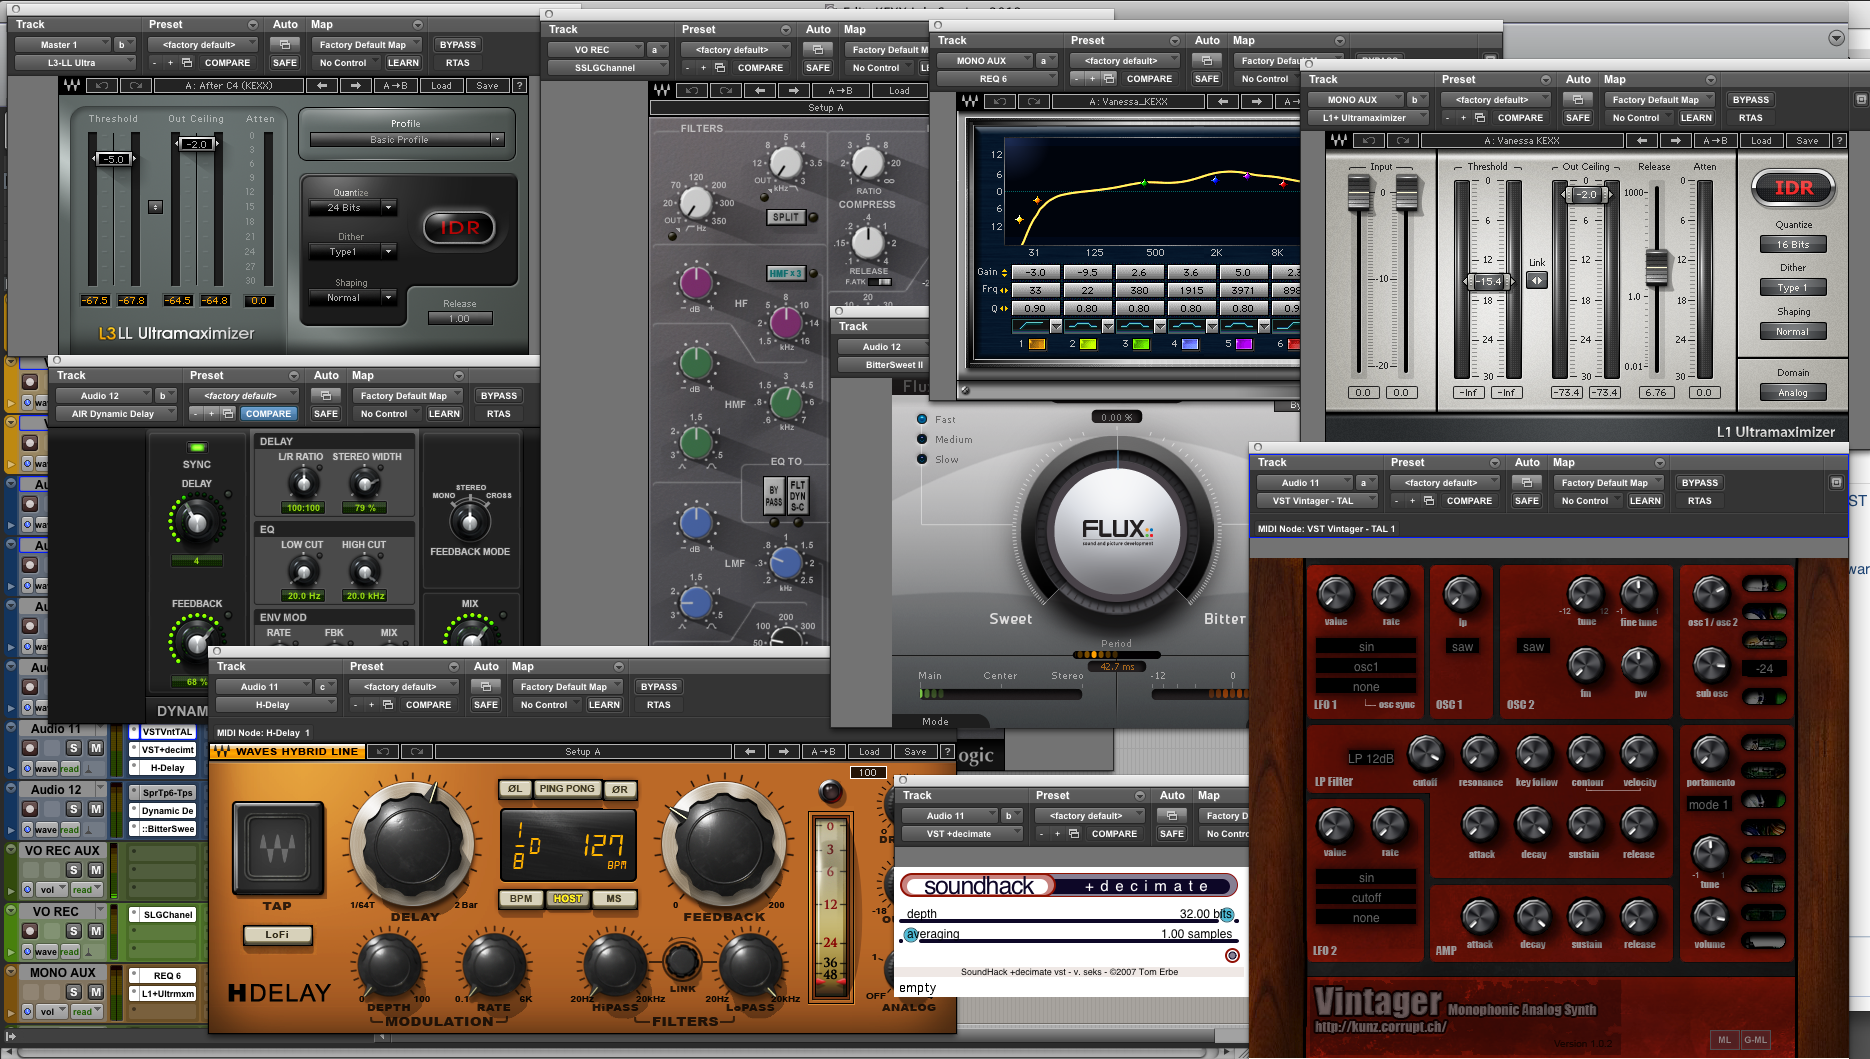Open Dither Type1 dropdown in L3-LL
Viewport: 1870px width, 1059px height.
tap(353, 252)
